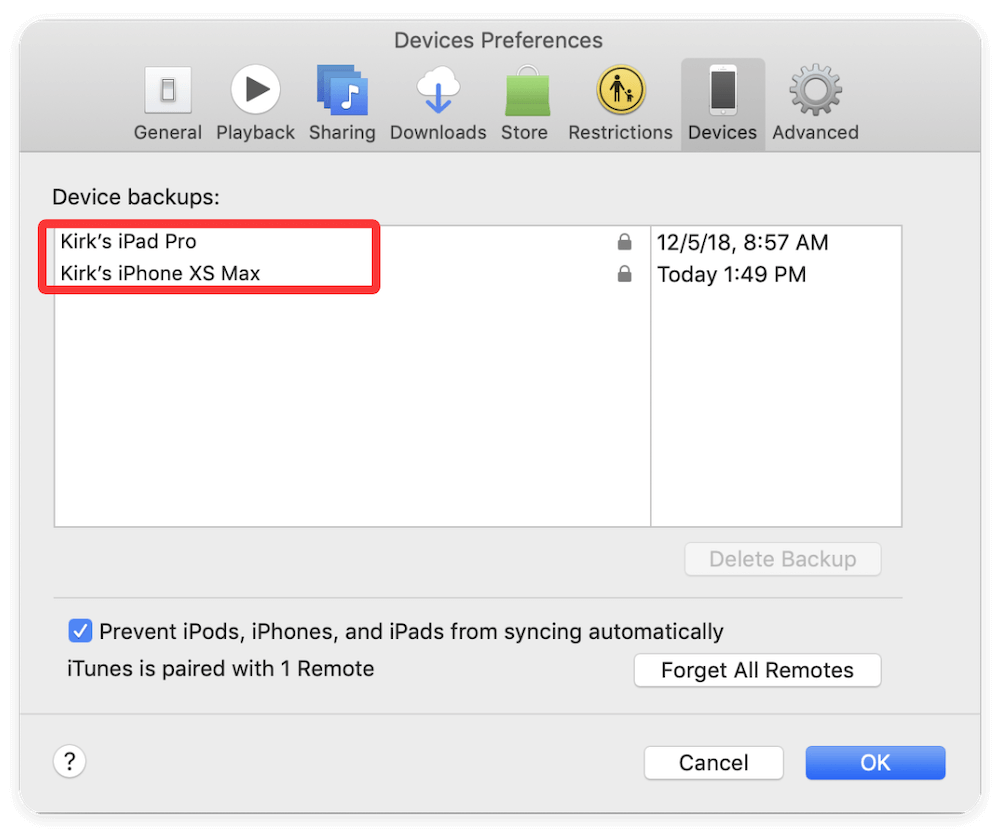Click the help question mark button
Viewport: 1000px width, 833px height.
(x=69, y=761)
